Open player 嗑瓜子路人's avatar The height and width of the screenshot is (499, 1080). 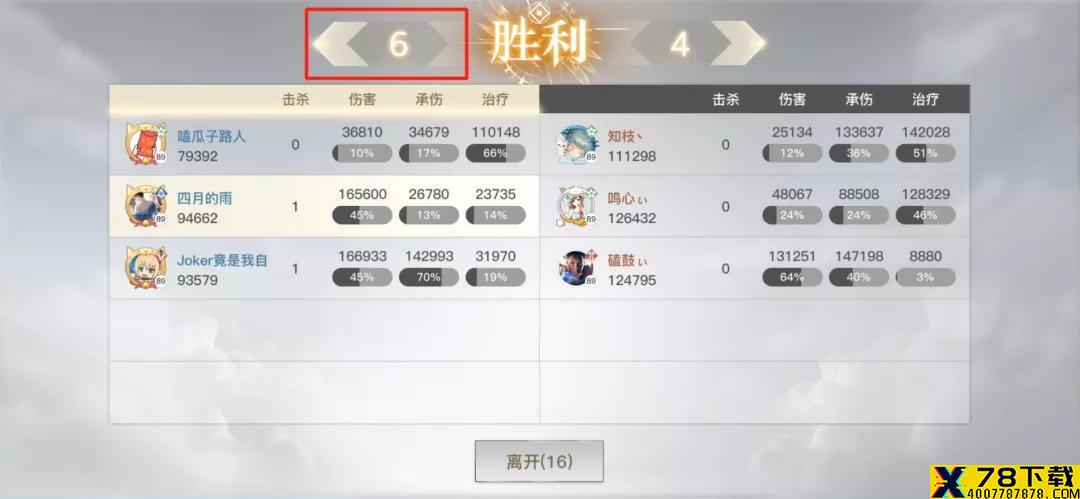click(145, 143)
